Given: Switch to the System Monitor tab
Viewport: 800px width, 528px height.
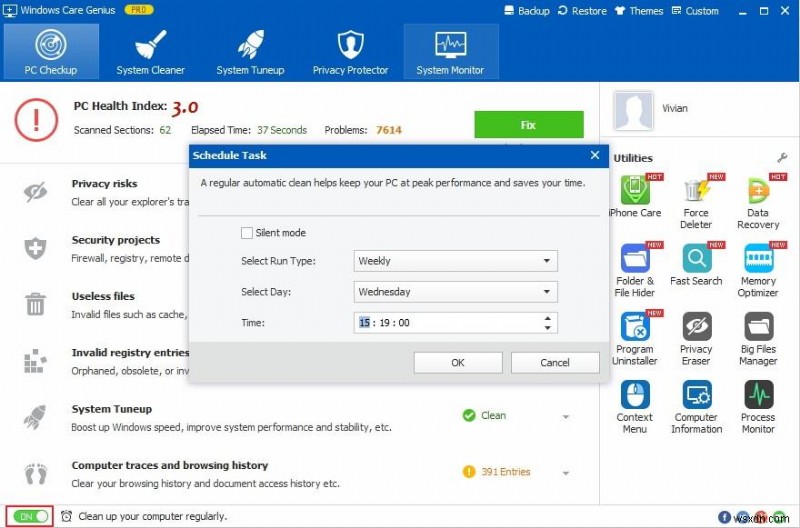Looking at the screenshot, I should [451, 52].
